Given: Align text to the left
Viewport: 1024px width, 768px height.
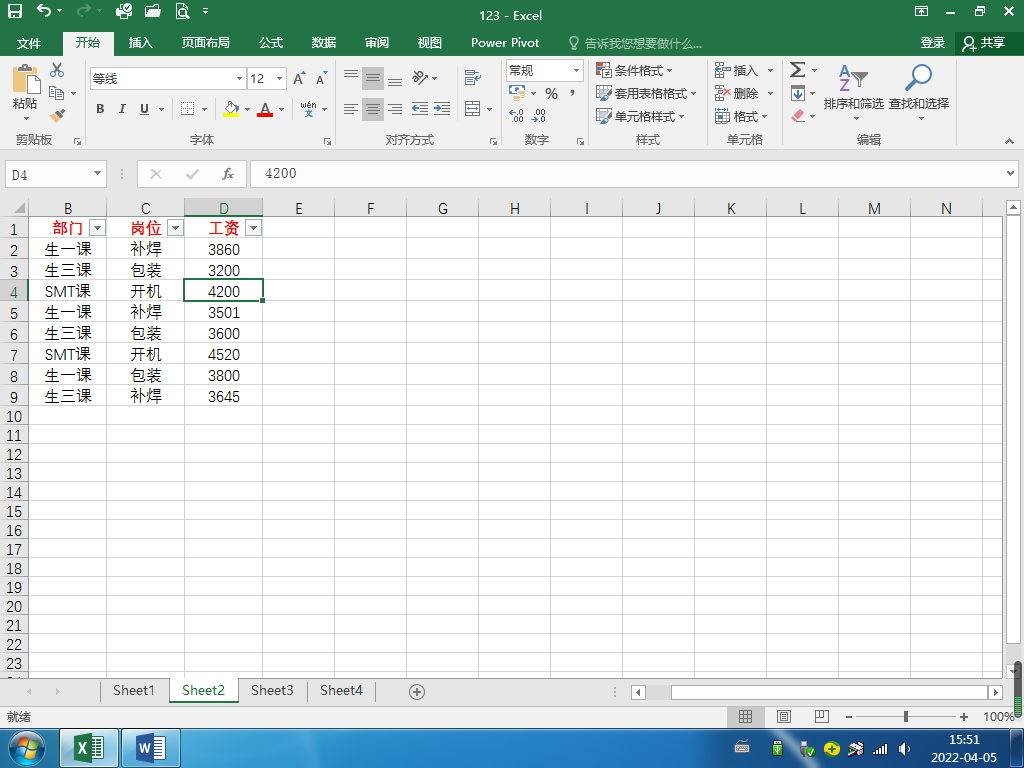Looking at the screenshot, I should (351, 109).
